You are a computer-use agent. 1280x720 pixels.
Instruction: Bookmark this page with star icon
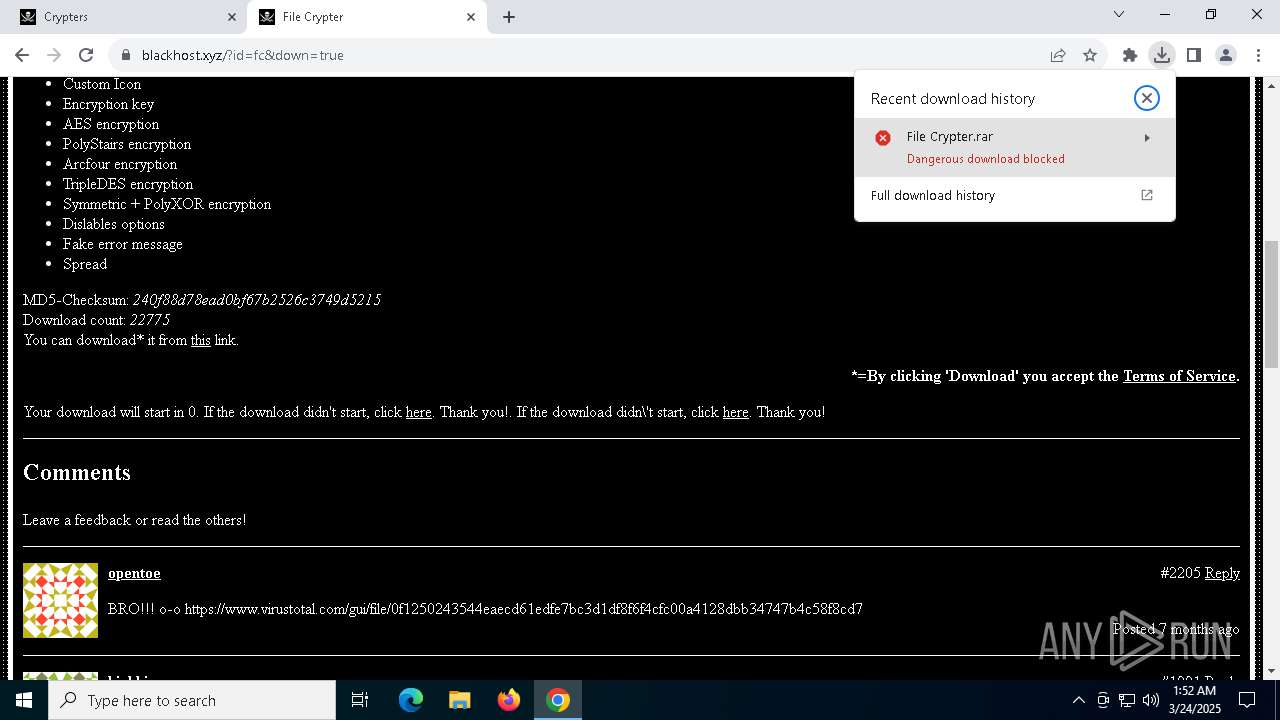pos(1090,55)
